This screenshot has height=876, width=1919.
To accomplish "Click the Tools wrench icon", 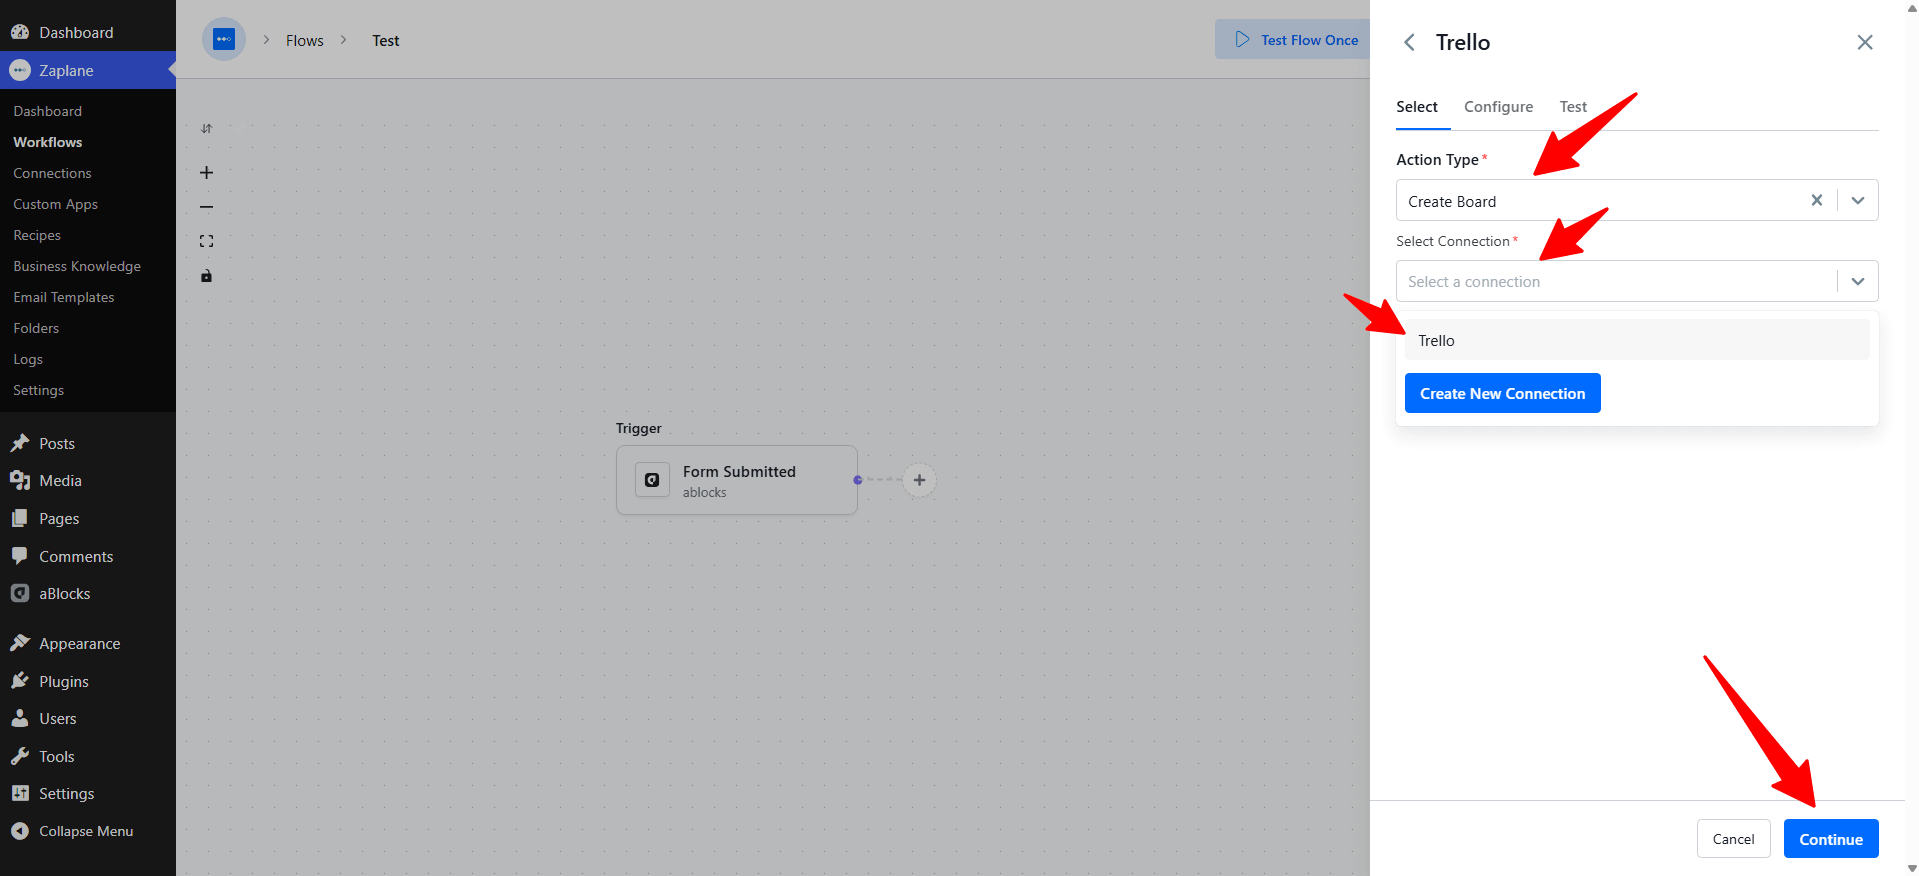I will point(20,756).
